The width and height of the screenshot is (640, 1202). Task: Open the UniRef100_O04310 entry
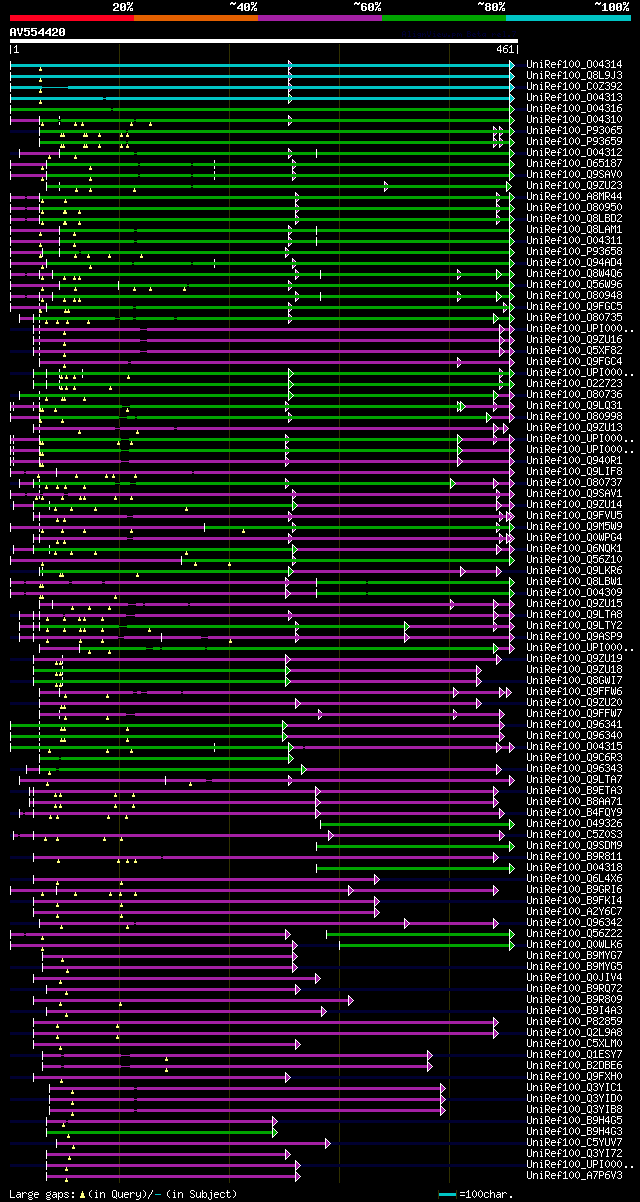coord(574,119)
